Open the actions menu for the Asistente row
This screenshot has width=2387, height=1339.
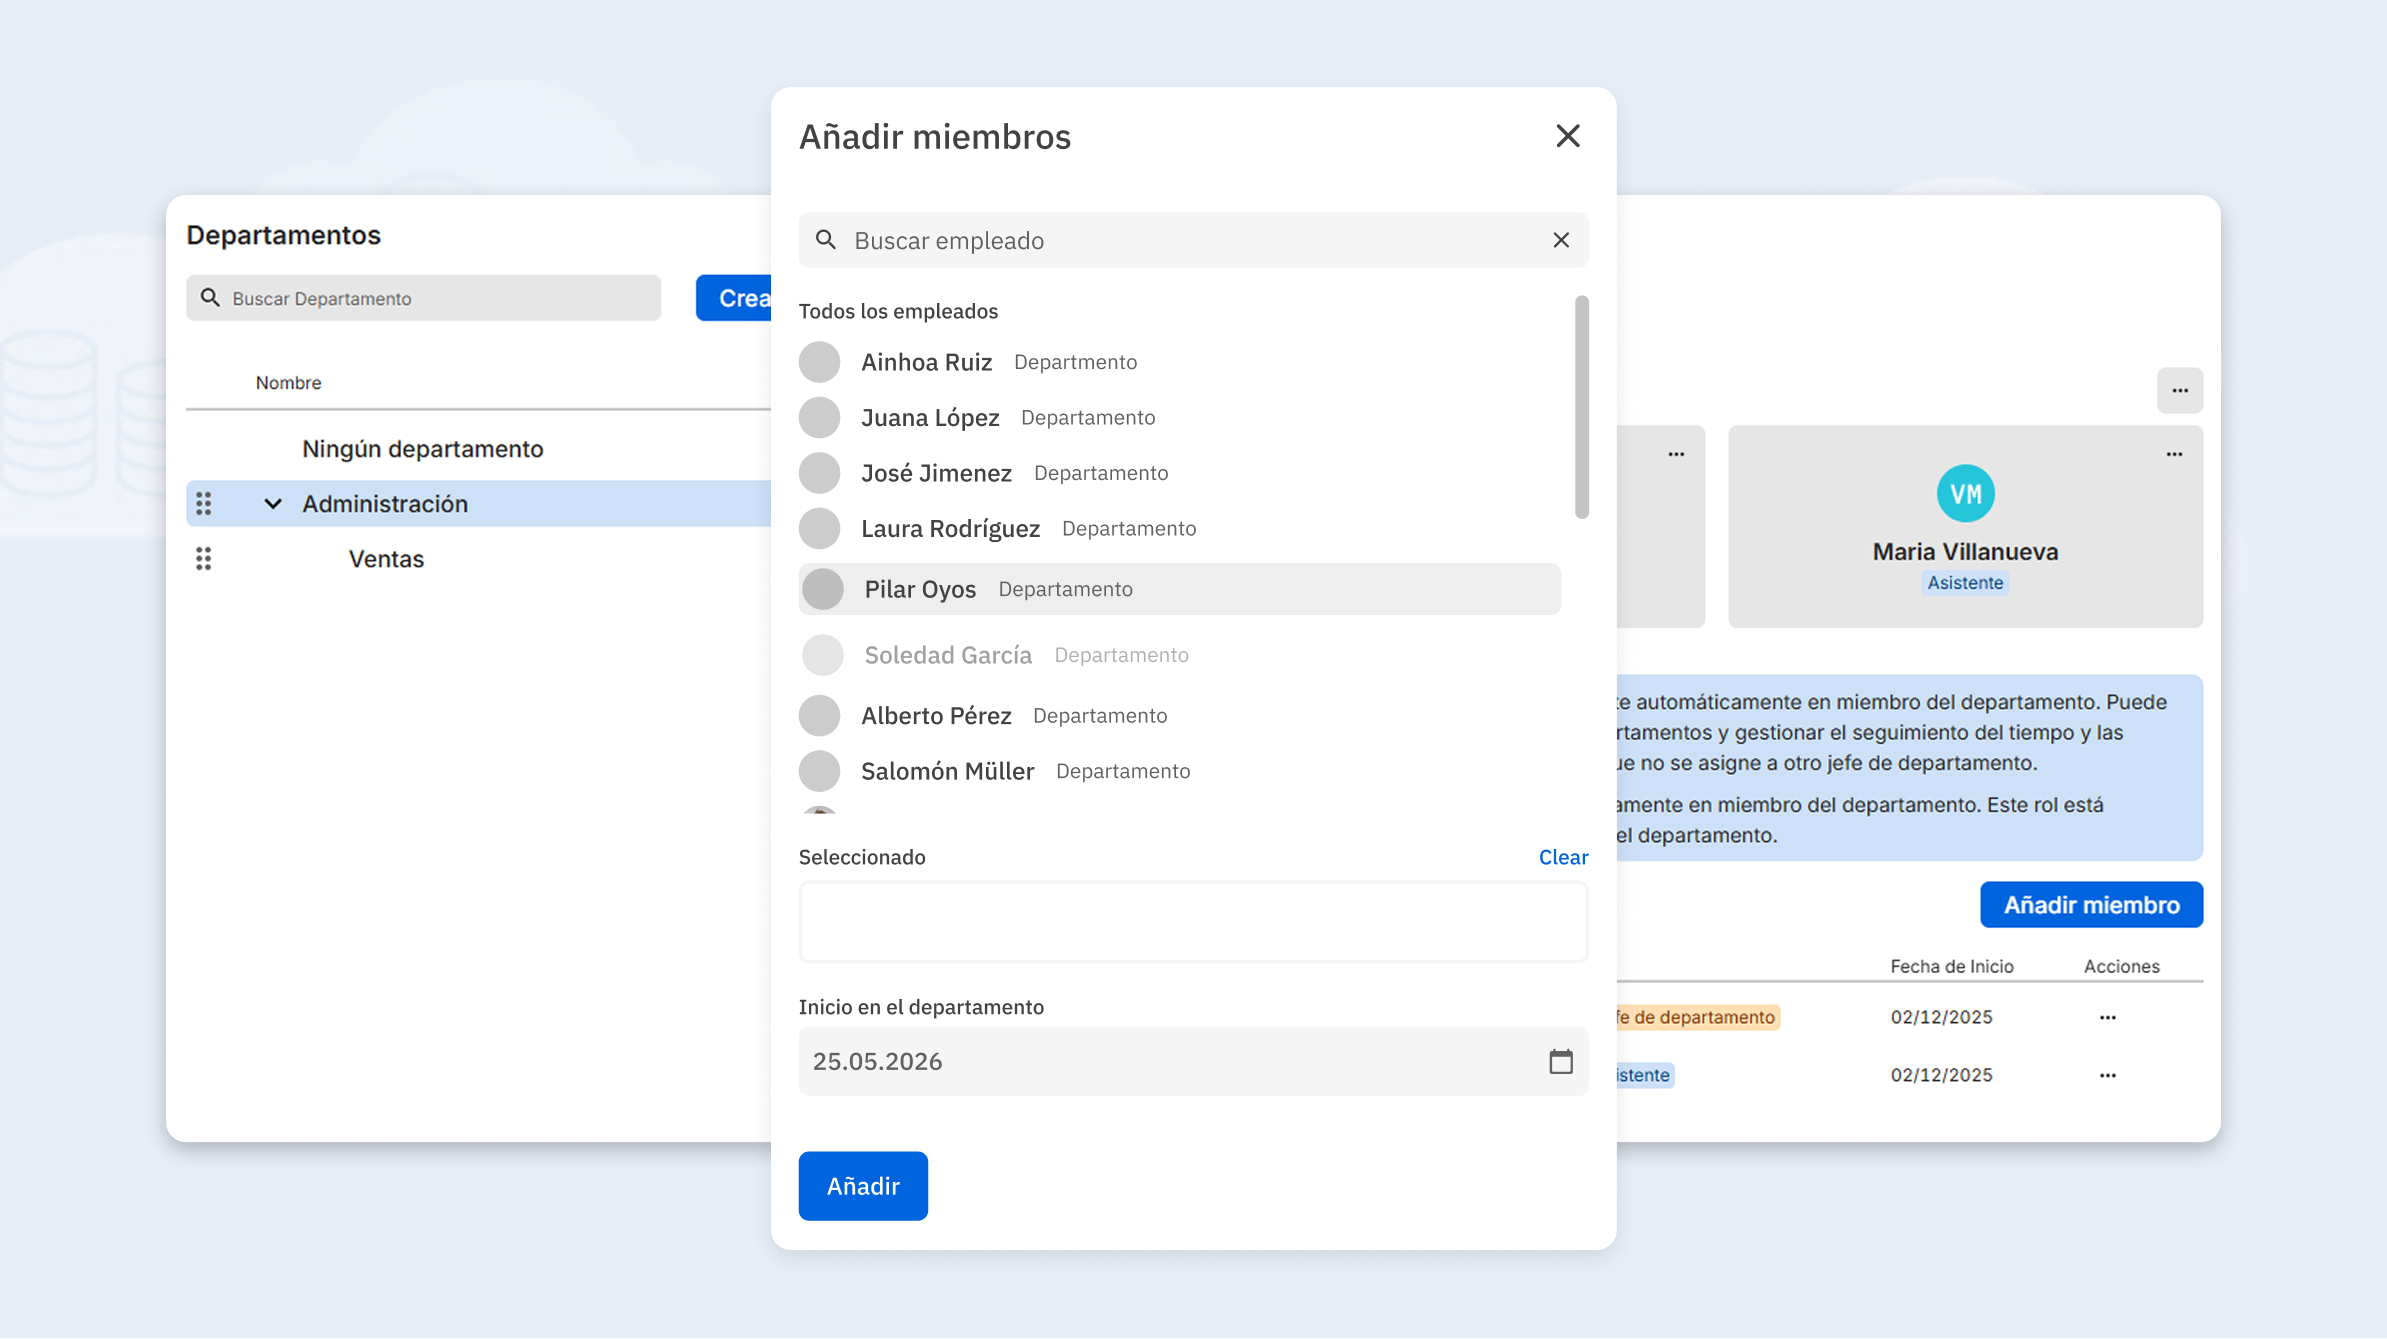coord(2107,1075)
